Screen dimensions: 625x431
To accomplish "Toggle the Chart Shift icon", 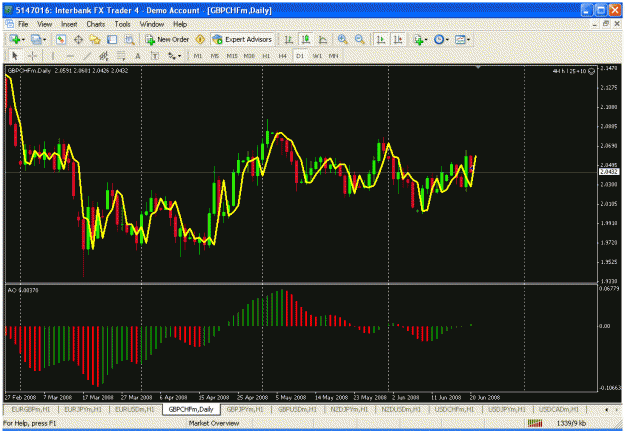I will click(x=398, y=39).
